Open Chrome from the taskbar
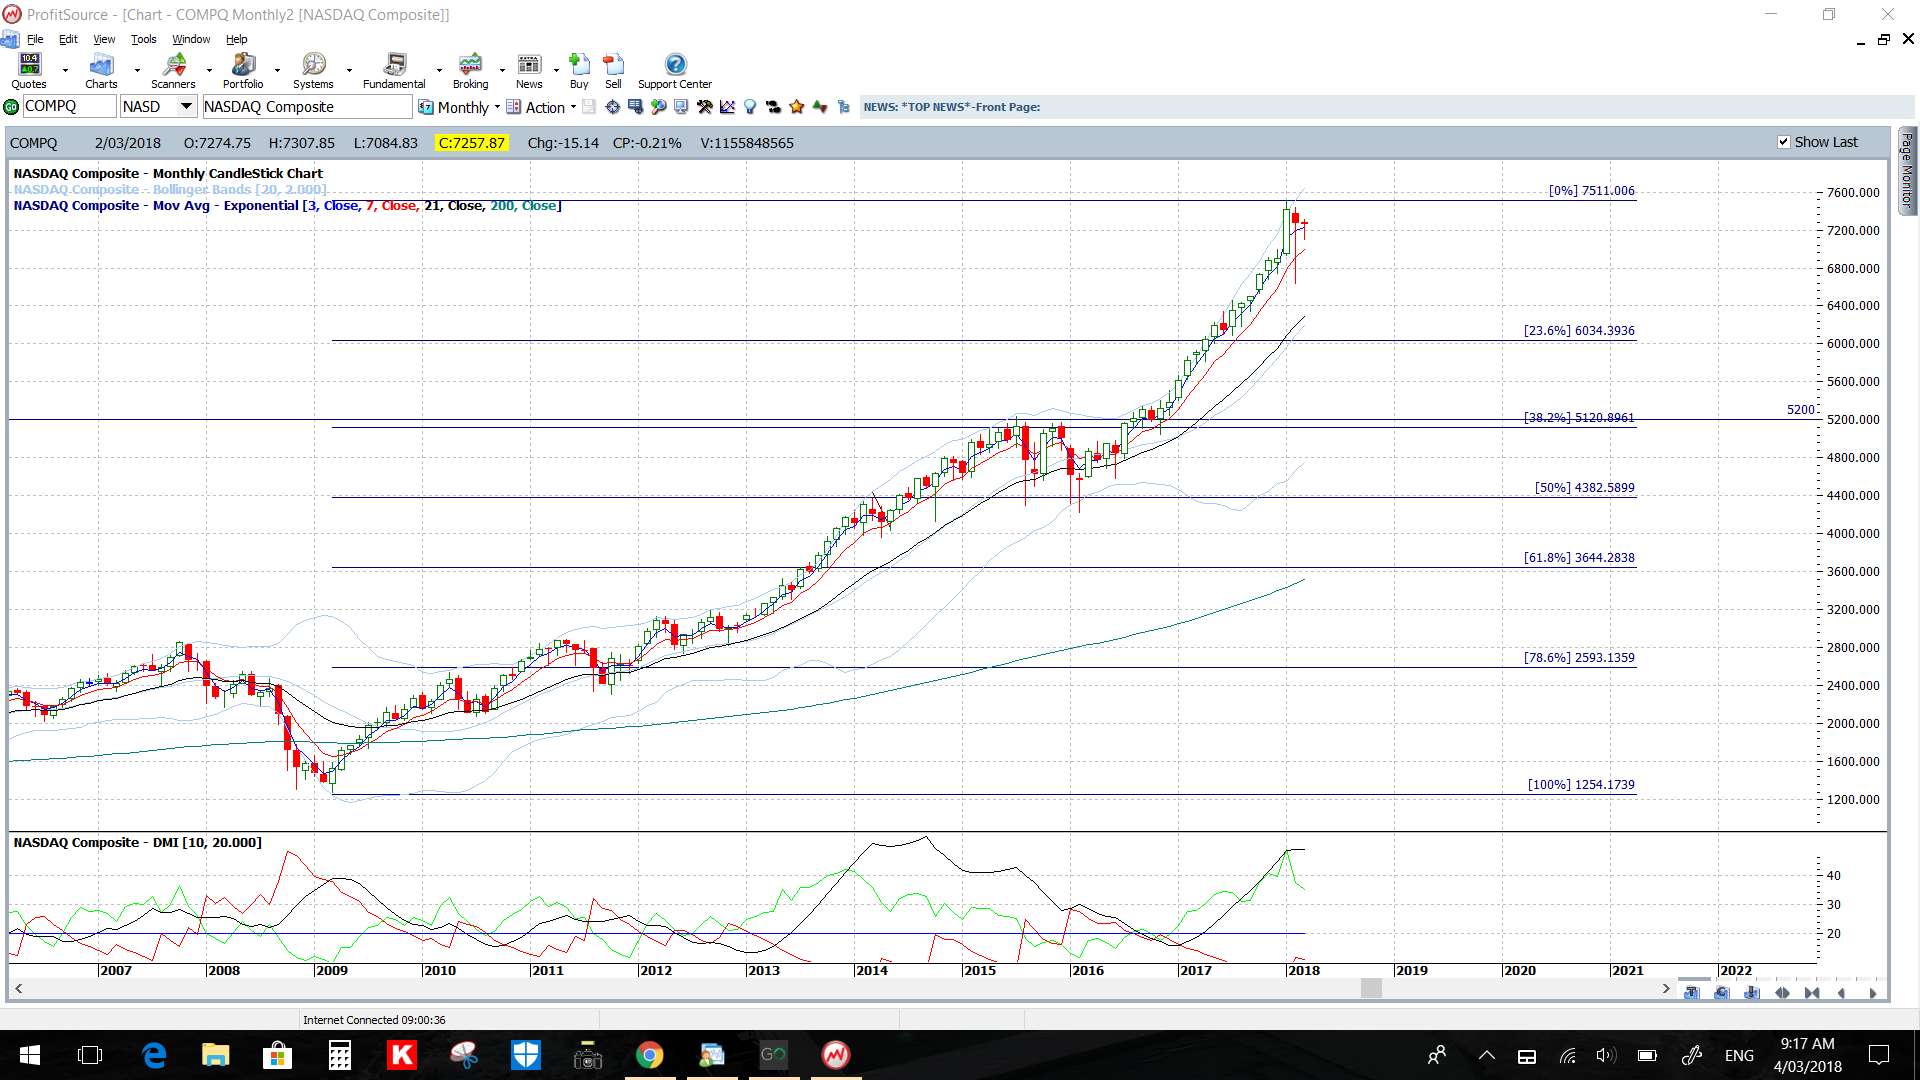The height and width of the screenshot is (1080, 1920). click(650, 1055)
